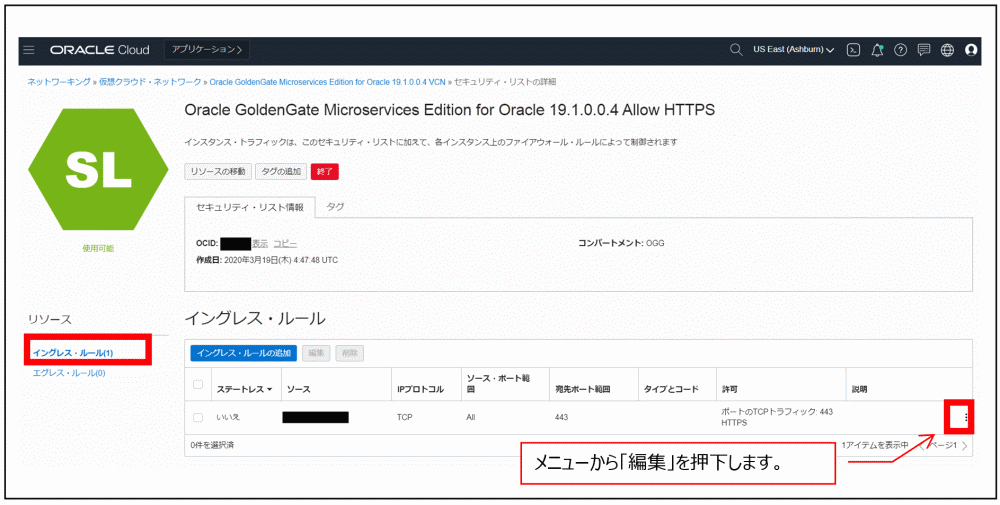This screenshot has height=505, width=1000.
Task: Click the OCID 表示 link
Action: point(260,244)
